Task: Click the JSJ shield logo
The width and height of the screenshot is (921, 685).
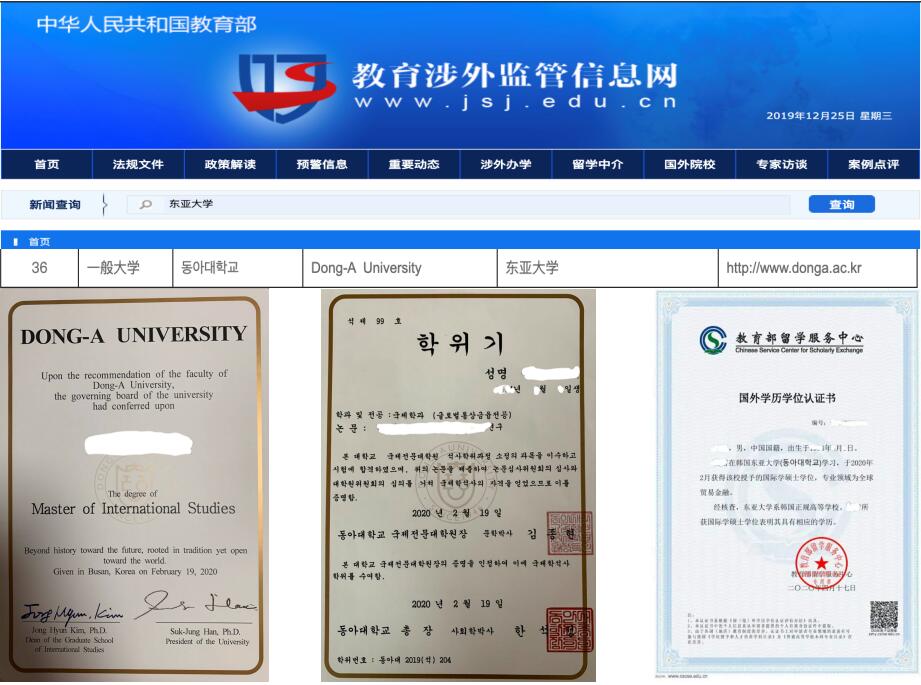Action: 285,88
